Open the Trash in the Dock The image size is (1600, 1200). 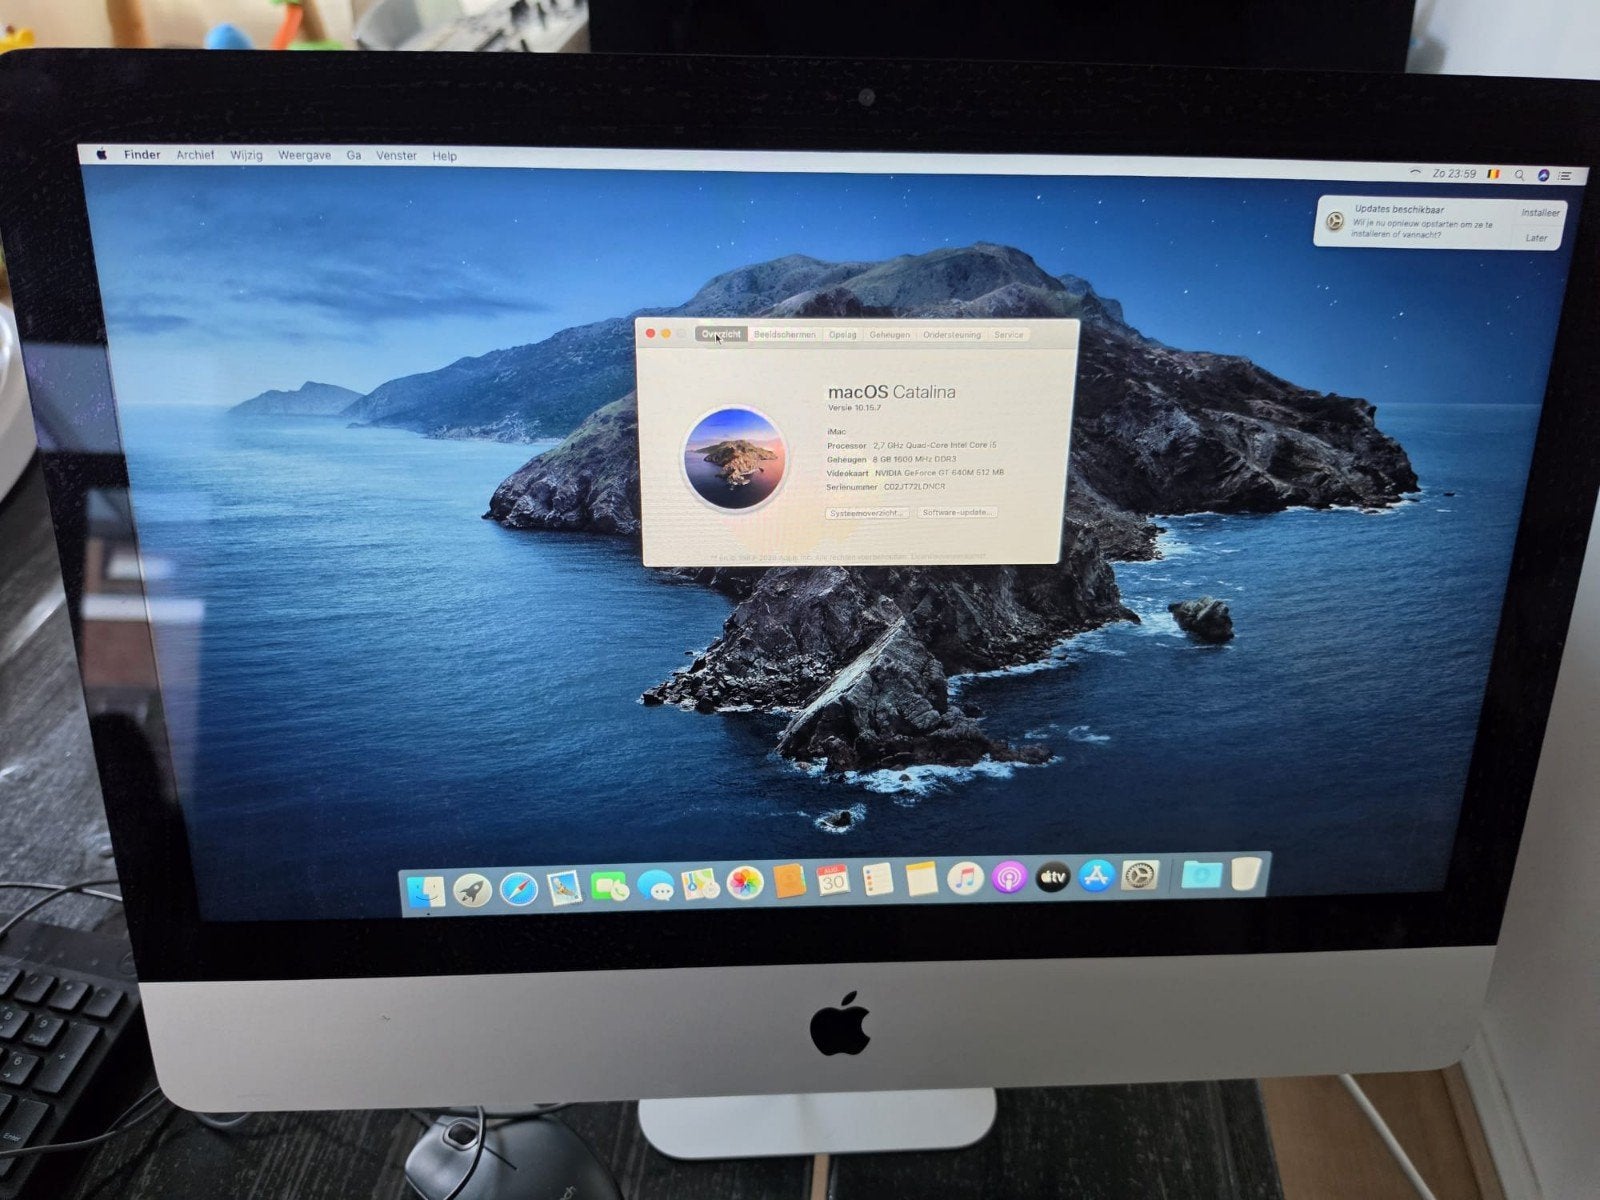pyautogui.click(x=1245, y=875)
